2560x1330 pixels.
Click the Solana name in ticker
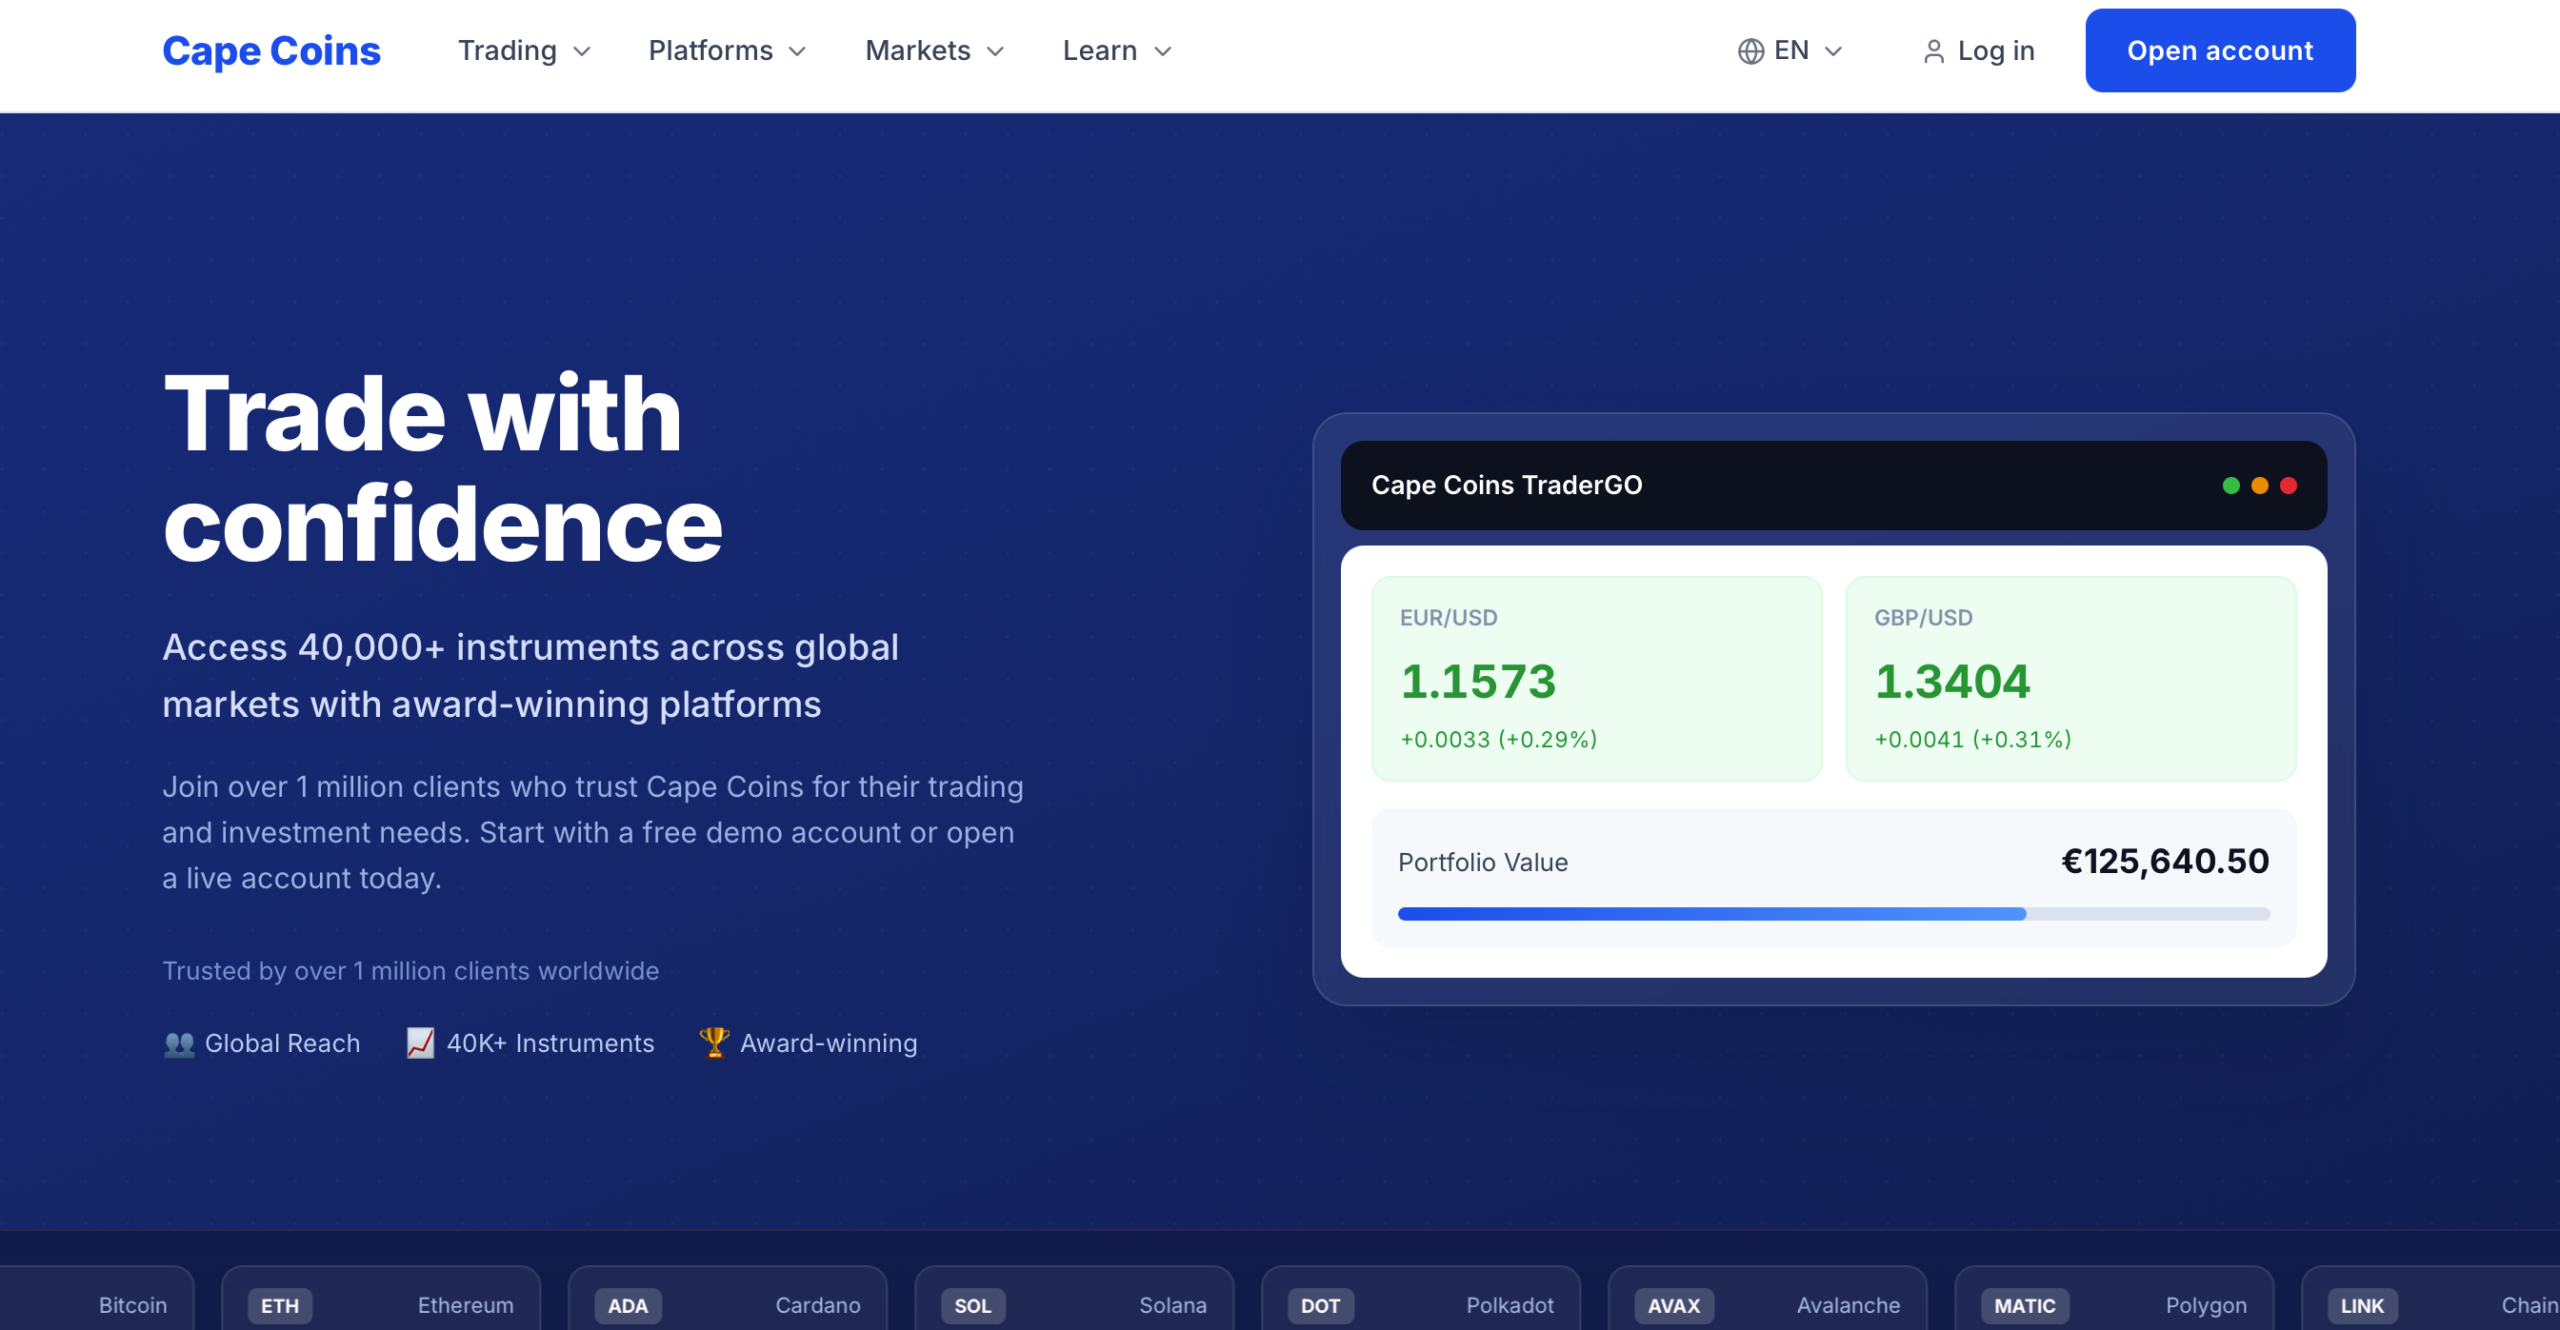click(x=1172, y=1306)
